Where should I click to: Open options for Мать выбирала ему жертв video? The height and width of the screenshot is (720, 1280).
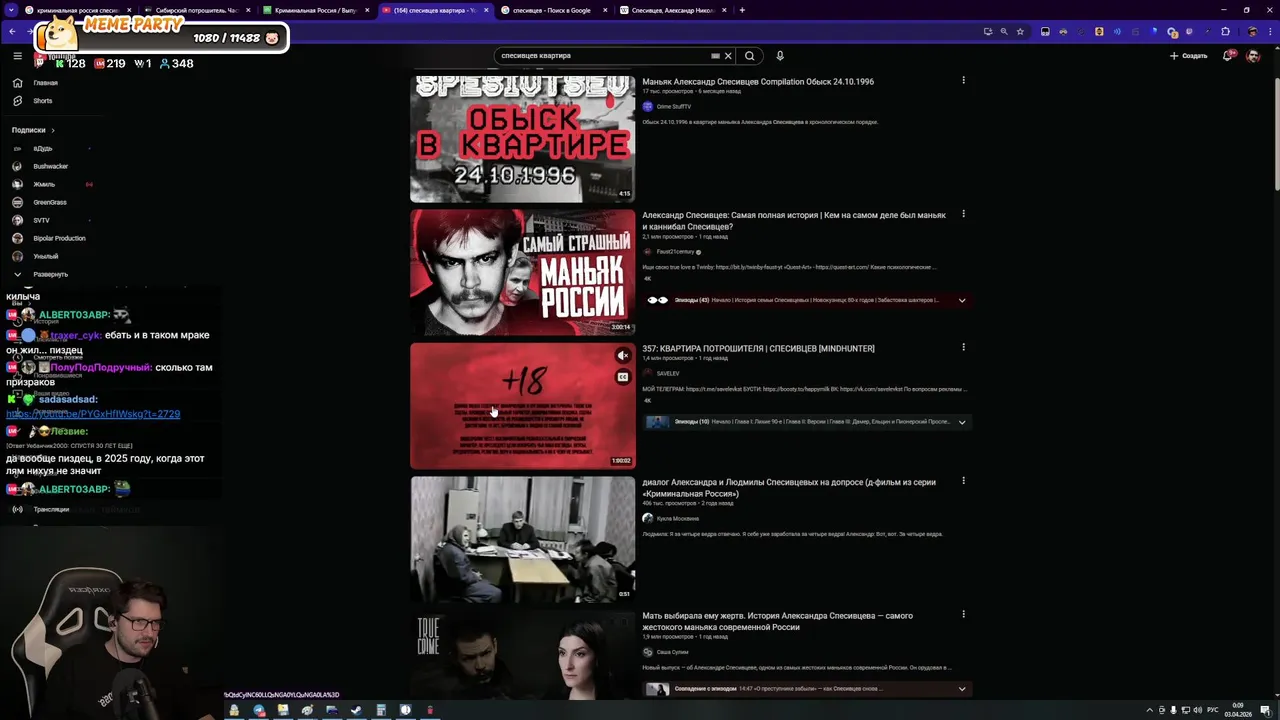(x=963, y=614)
